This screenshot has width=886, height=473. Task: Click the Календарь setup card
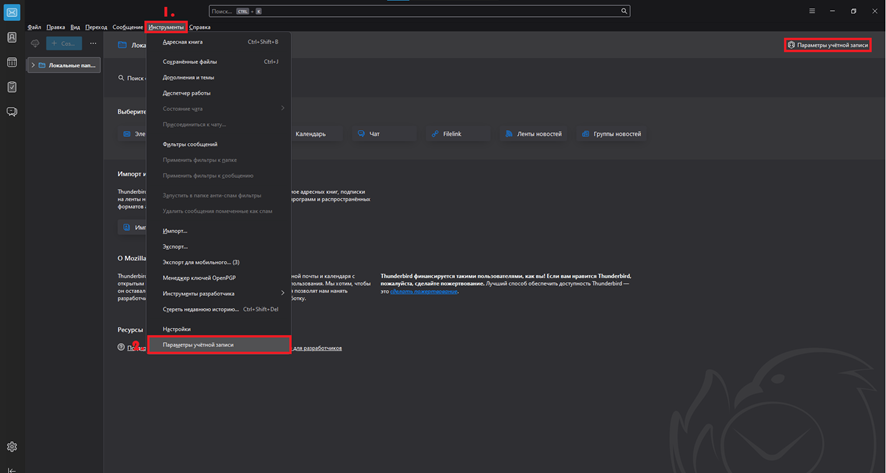click(316, 134)
